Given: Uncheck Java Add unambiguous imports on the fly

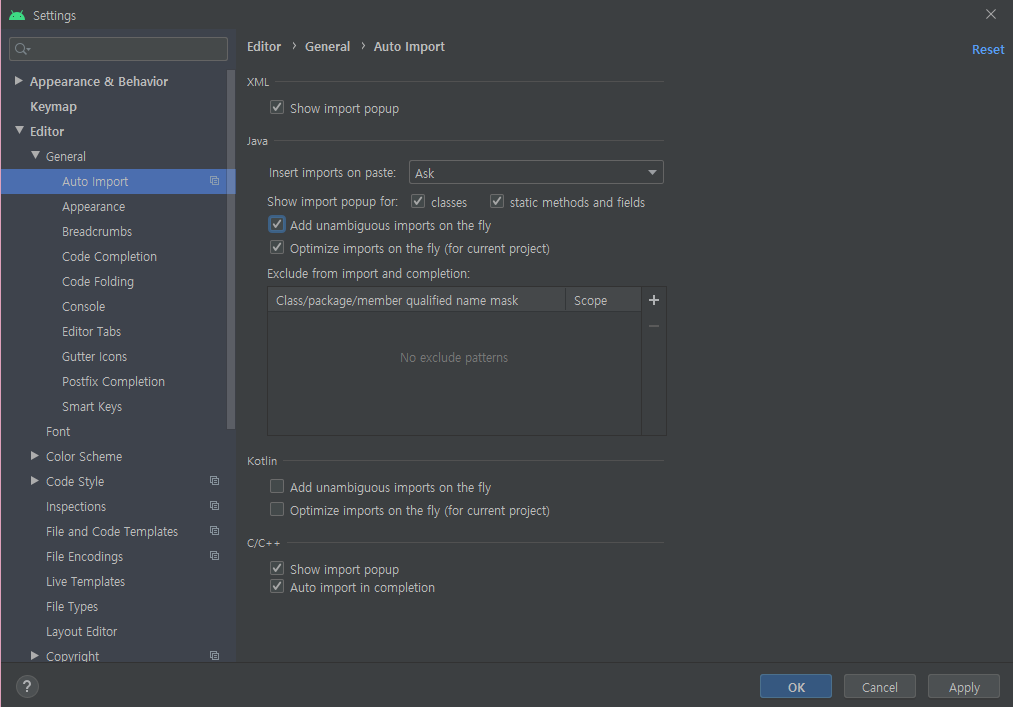Looking at the screenshot, I should (277, 224).
